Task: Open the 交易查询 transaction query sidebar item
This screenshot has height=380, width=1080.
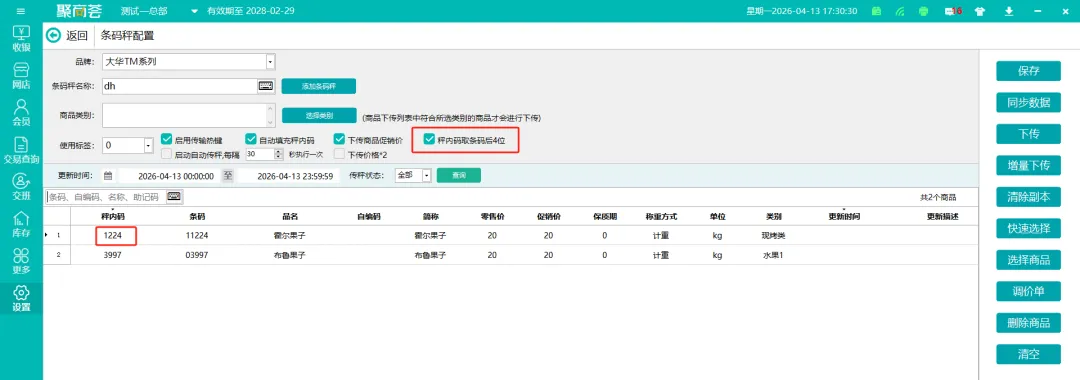Action: pos(21,151)
